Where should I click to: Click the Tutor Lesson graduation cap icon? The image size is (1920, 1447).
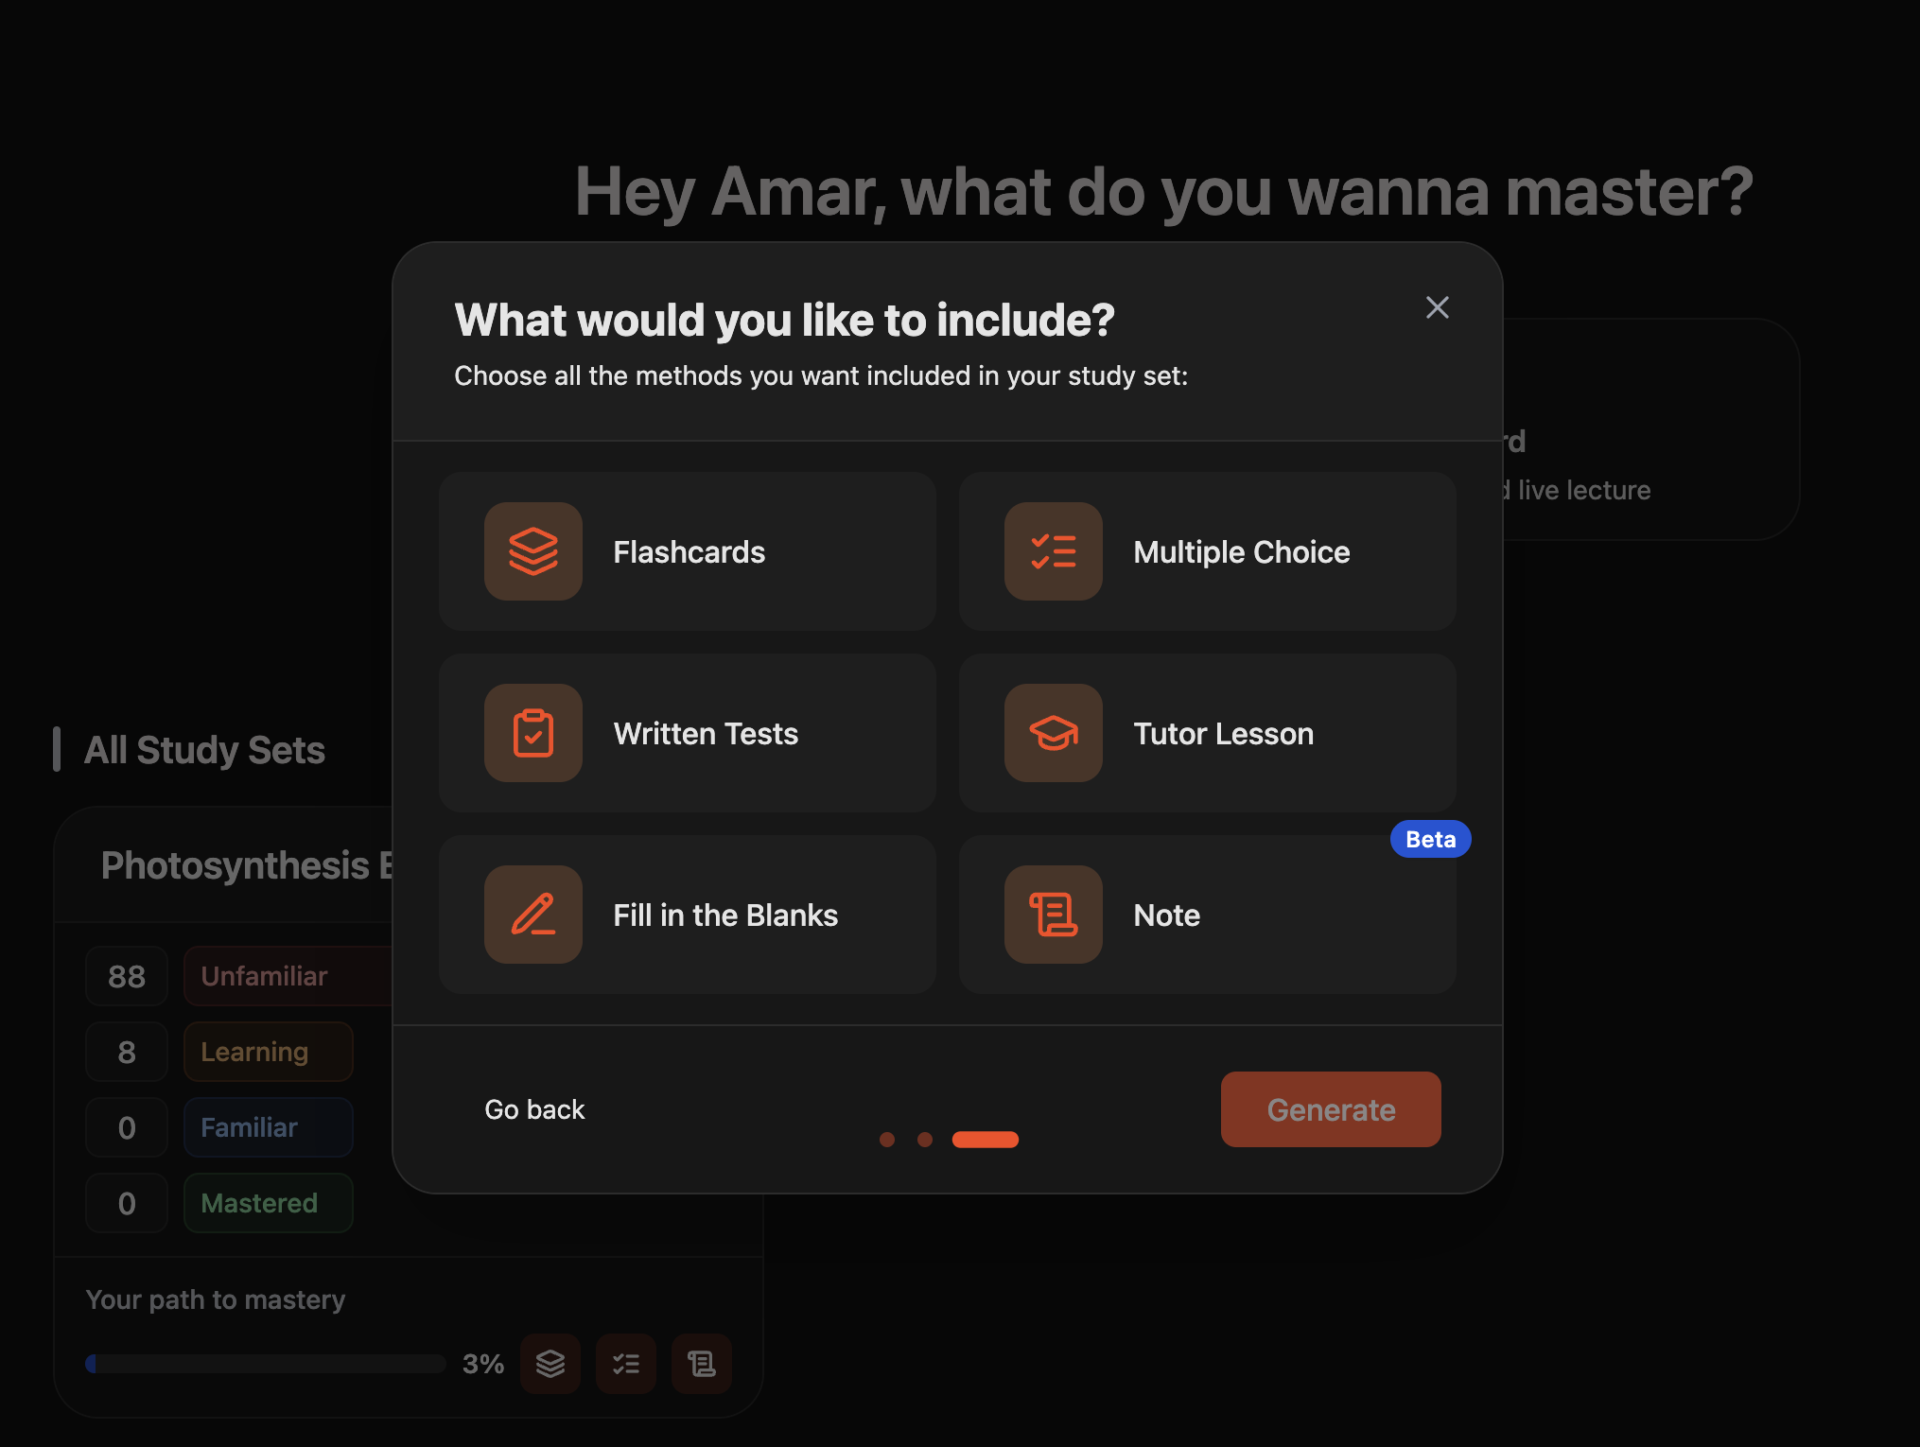(x=1053, y=733)
